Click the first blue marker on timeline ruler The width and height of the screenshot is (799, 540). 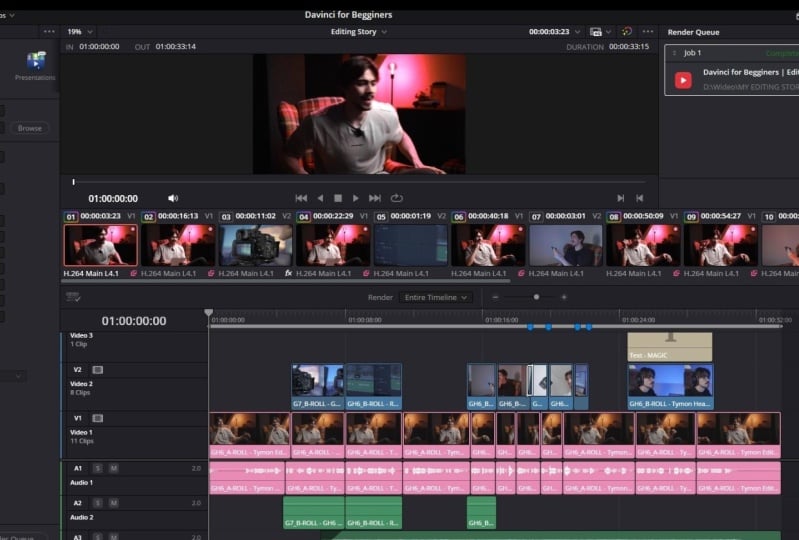click(x=530, y=327)
